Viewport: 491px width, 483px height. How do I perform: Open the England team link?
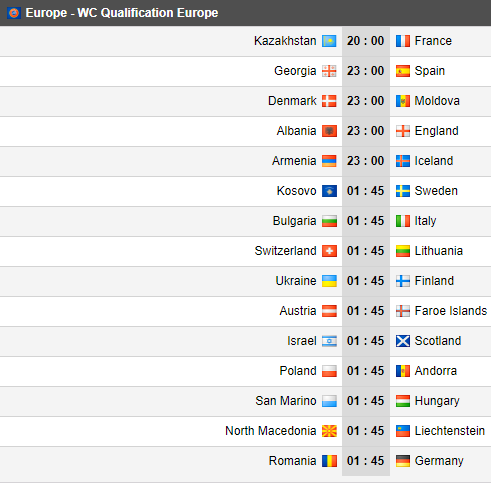436,131
